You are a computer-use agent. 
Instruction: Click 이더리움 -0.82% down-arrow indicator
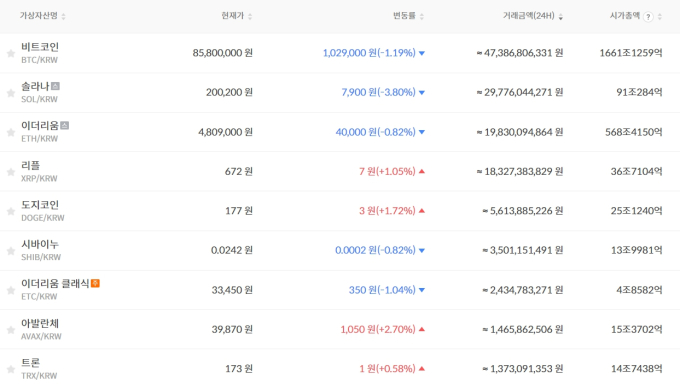click(422, 132)
